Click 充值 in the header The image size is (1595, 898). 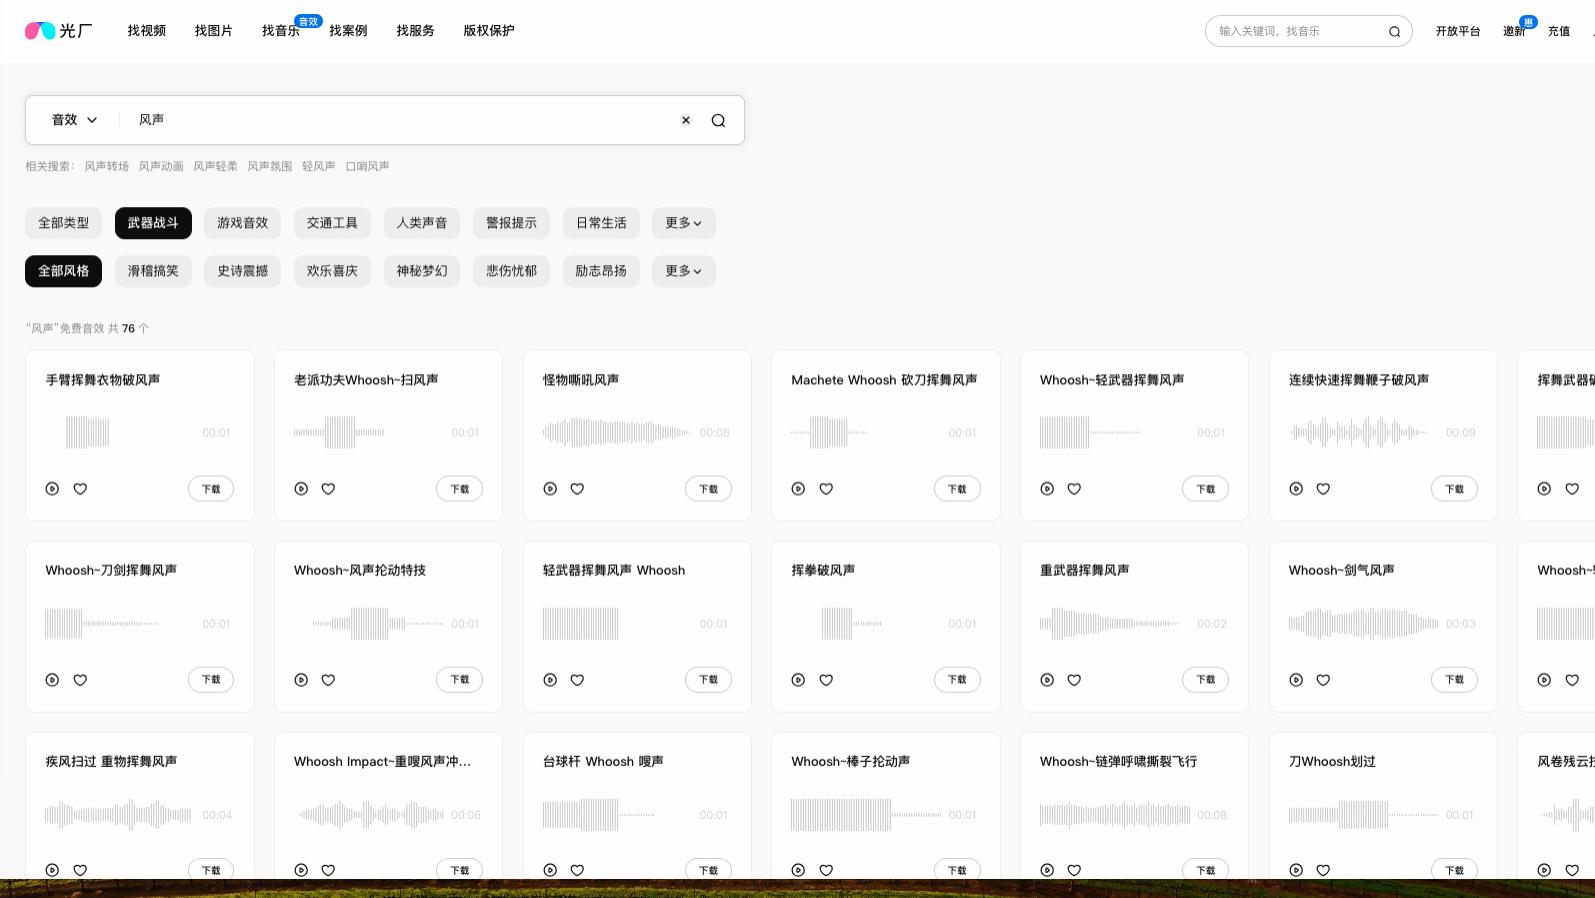point(1559,31)
